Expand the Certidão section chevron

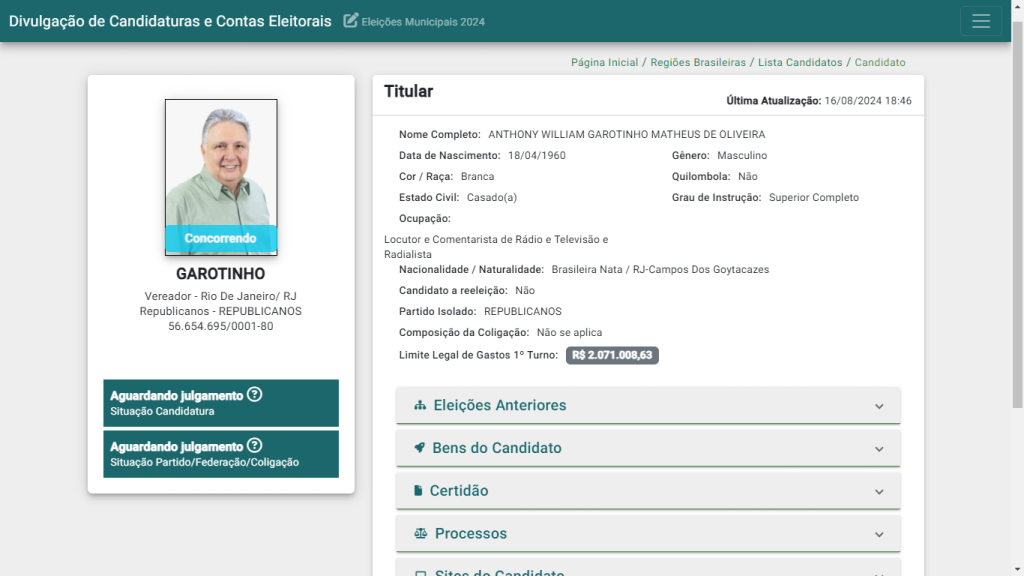879,492
